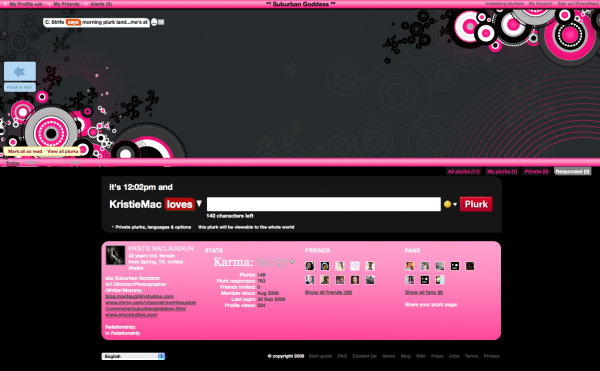
Task: Open the emoticon picker smiley icon
Action: [447, 204]
